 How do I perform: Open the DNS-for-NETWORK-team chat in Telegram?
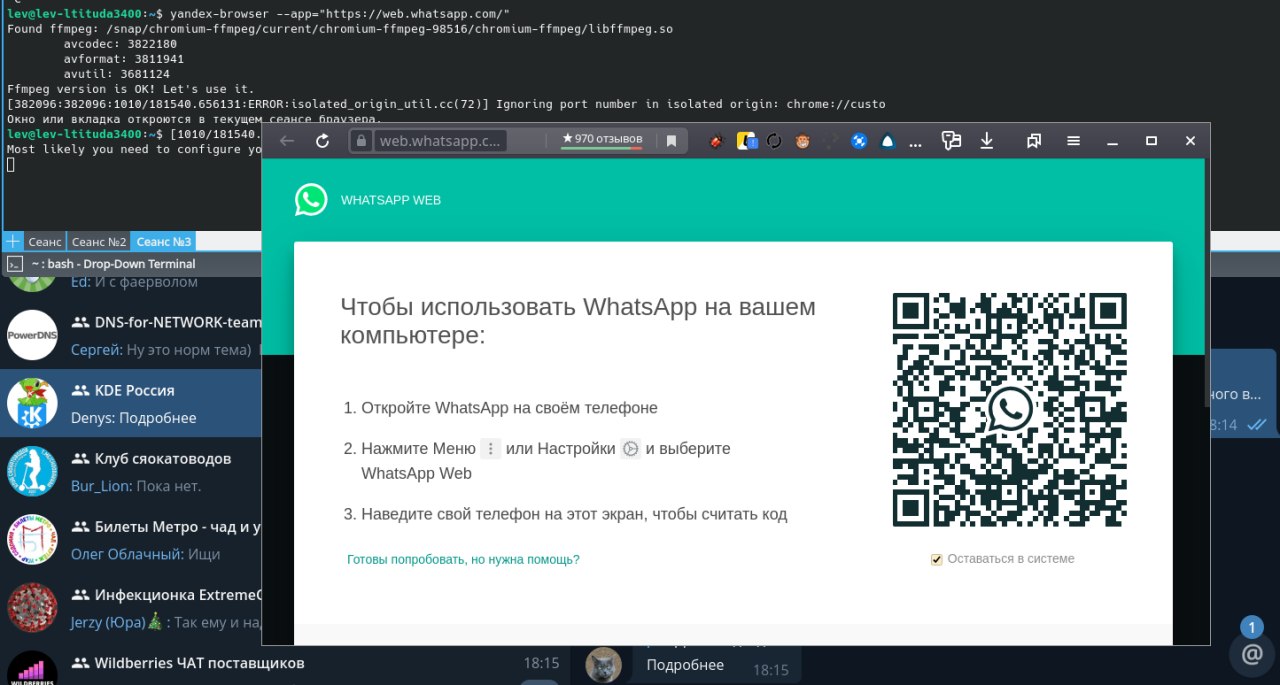pos(131,335)
